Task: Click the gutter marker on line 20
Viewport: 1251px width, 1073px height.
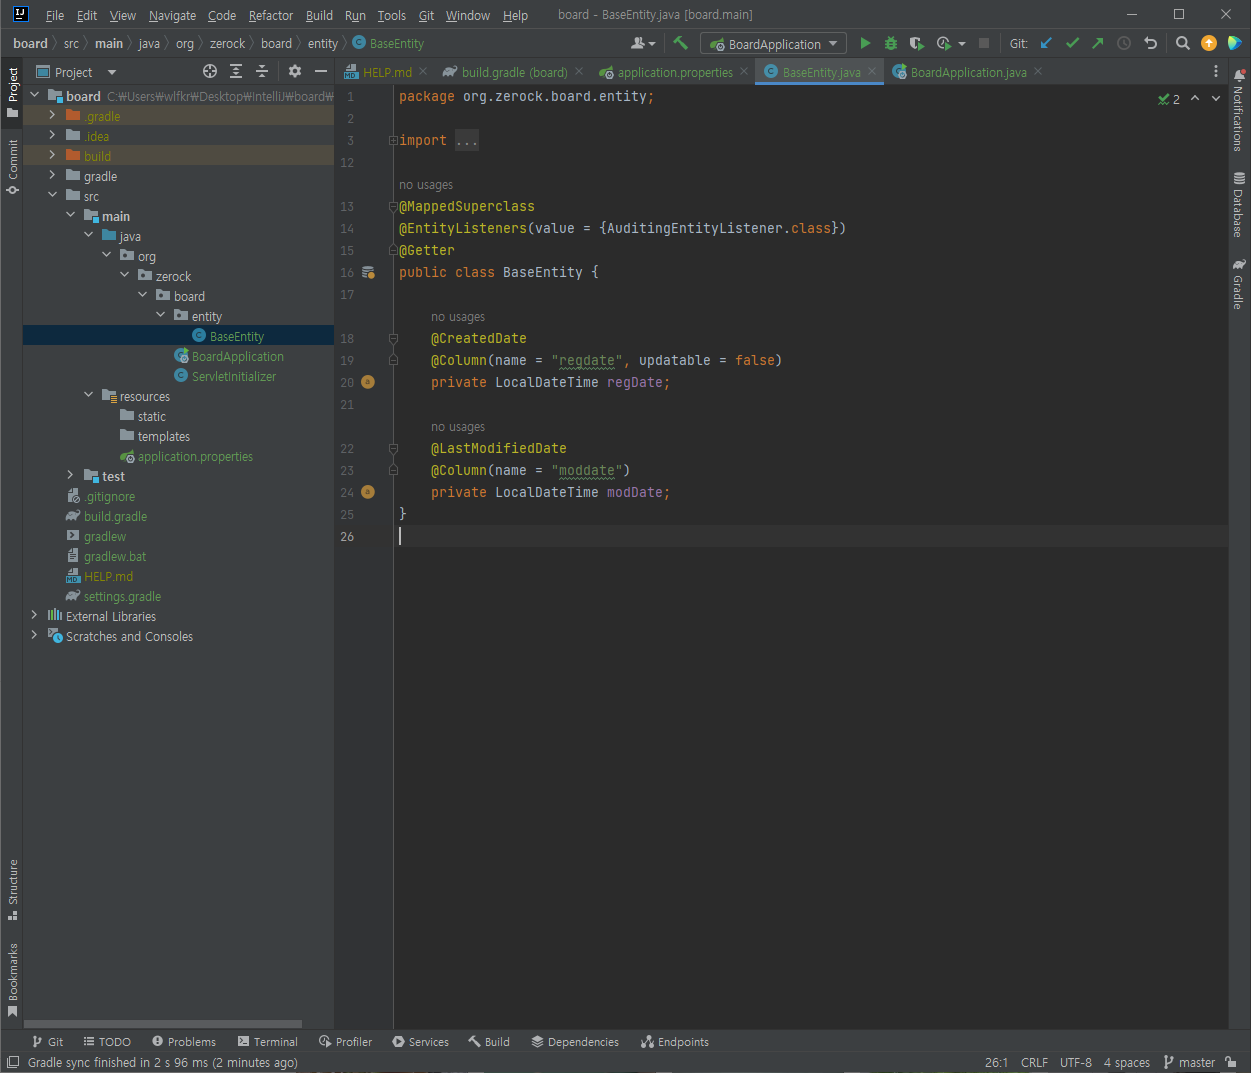Action: coord(368,382)
